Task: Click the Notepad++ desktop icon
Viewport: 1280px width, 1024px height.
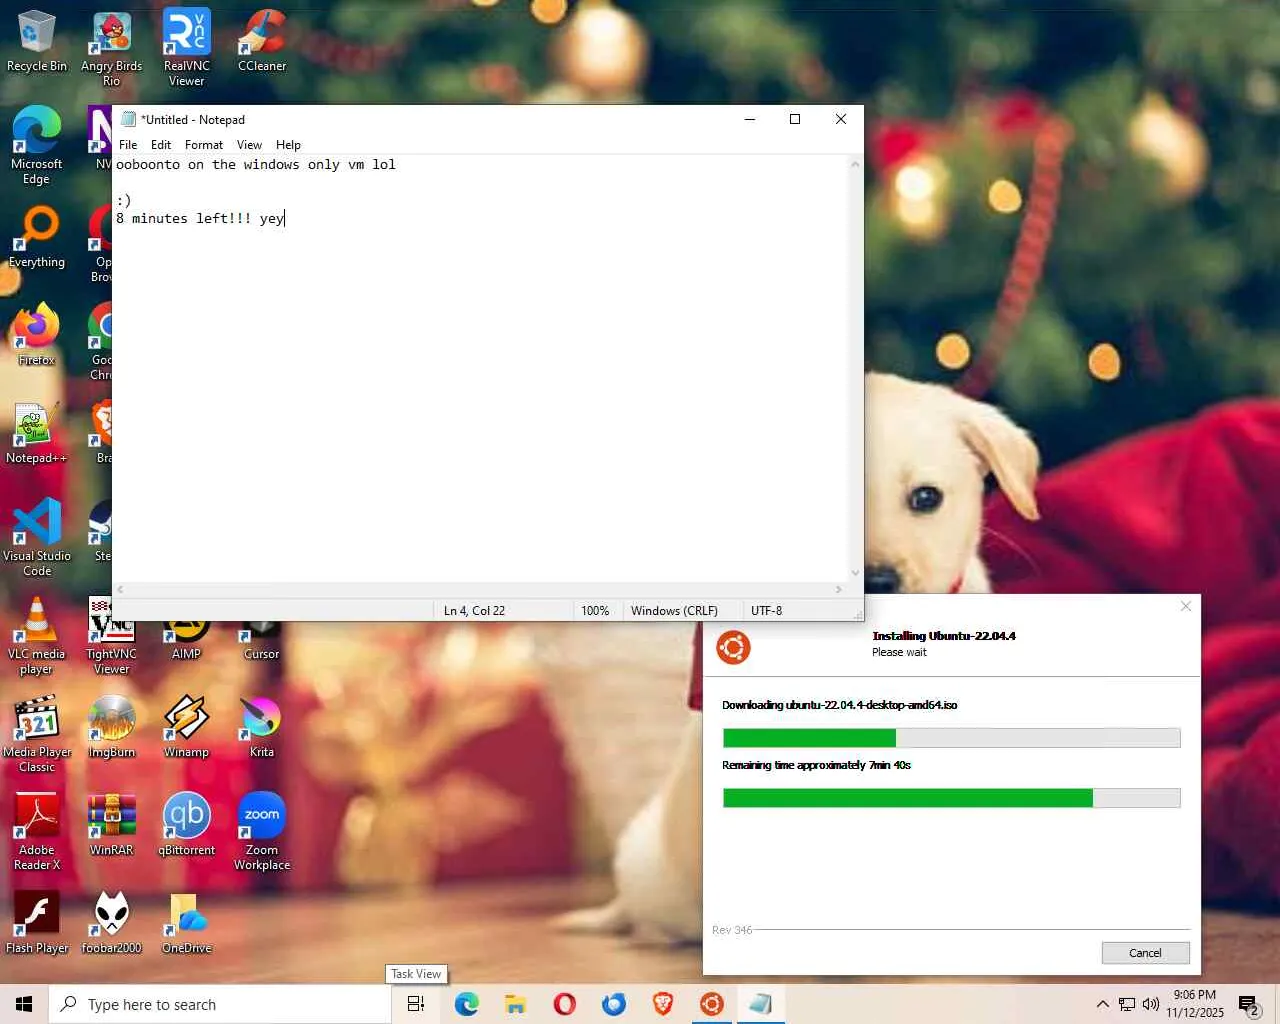Action: [x=37, y=433]
